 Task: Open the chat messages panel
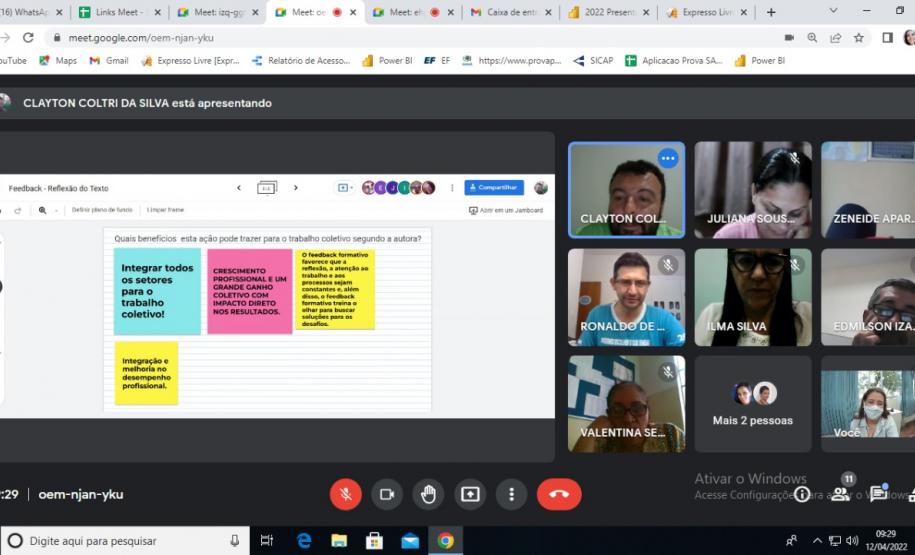pos(878,494)
